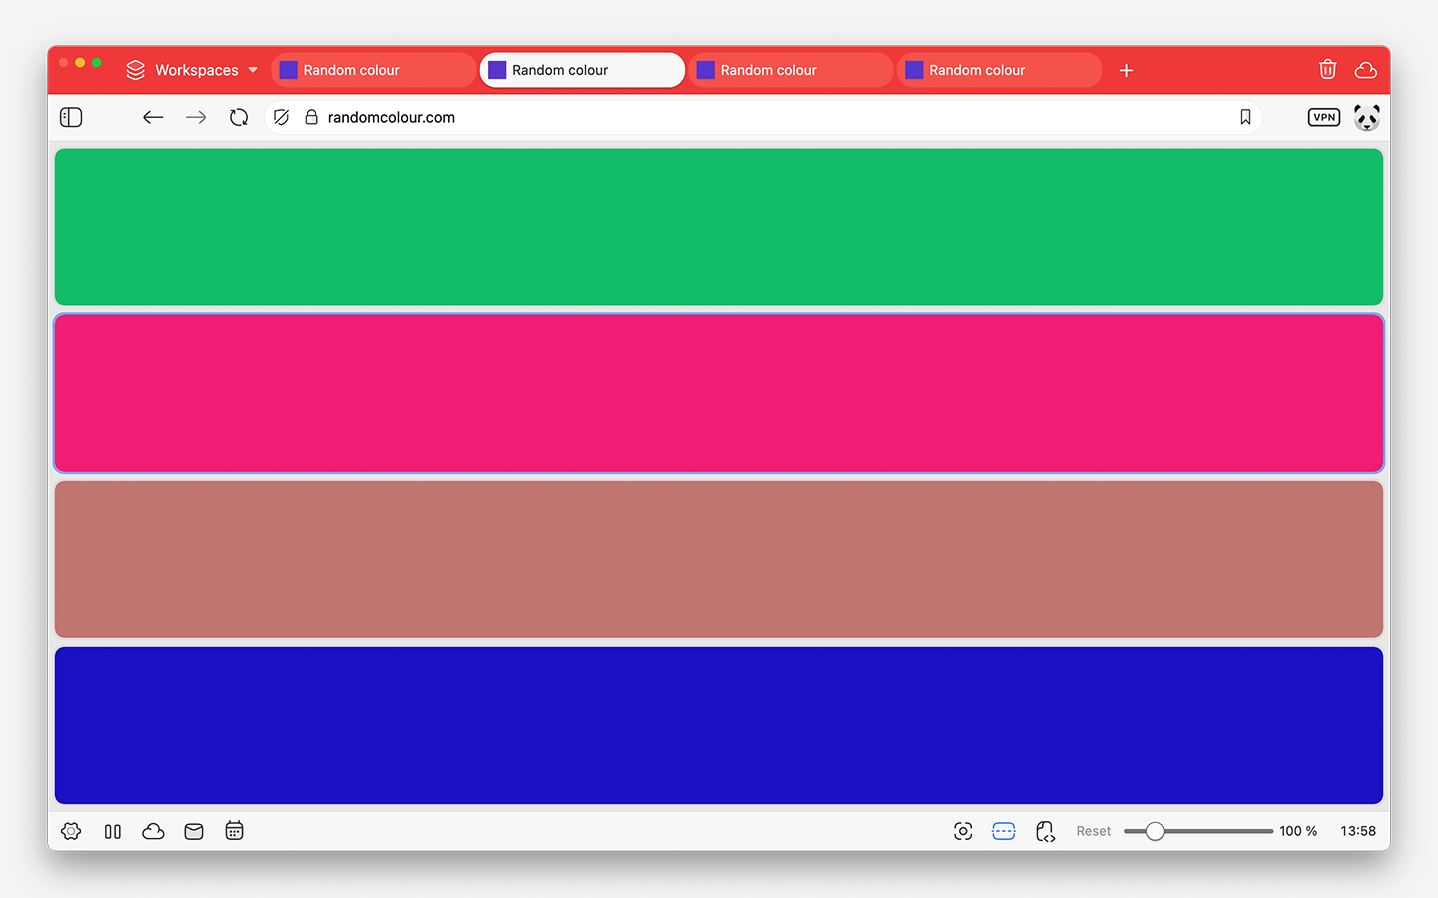Click the zoom slider handle
The image size is (1438, 898).
(x=1155, y=831)
